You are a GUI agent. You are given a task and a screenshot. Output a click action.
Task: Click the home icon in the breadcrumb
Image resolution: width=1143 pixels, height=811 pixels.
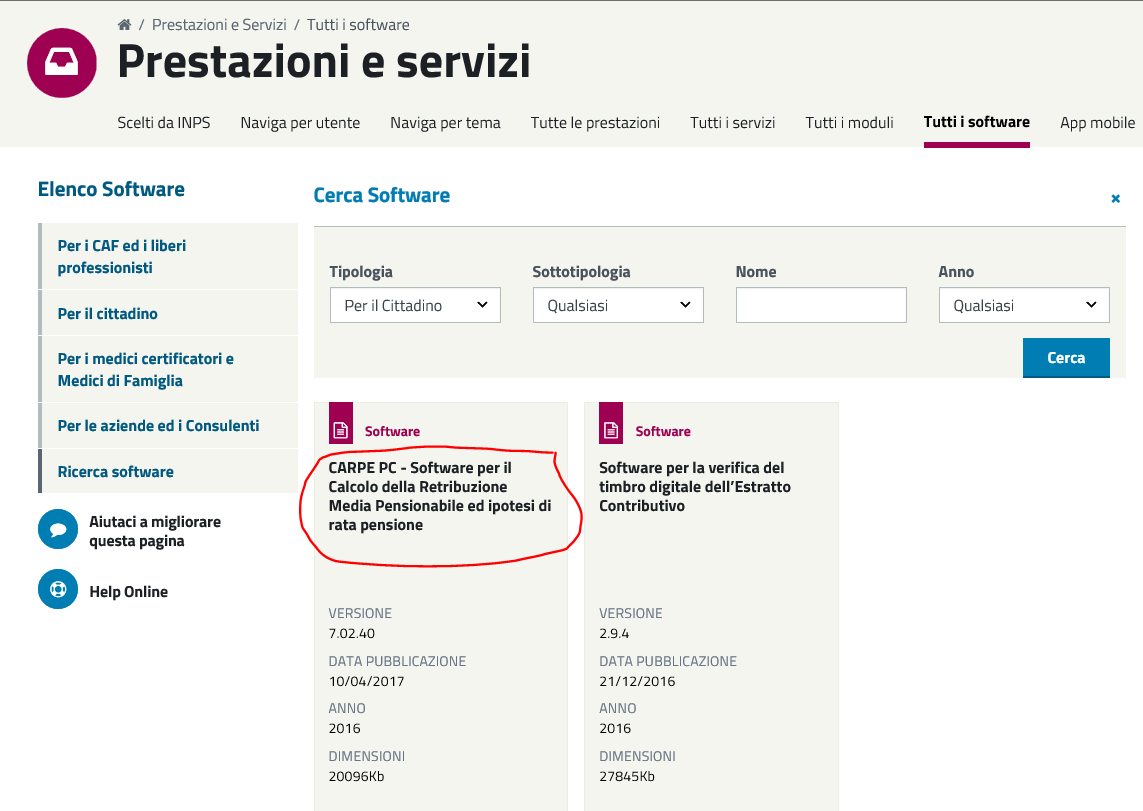124,24
